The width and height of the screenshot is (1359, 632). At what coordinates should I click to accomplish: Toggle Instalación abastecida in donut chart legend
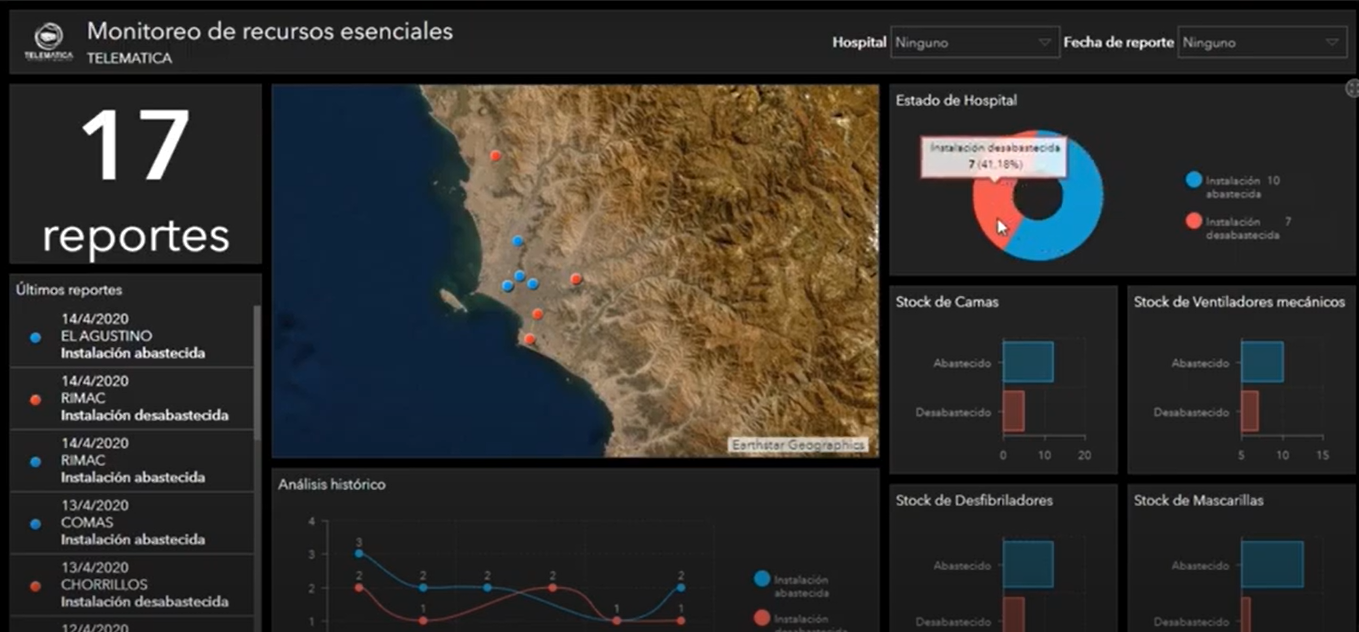pos(1193,181)
